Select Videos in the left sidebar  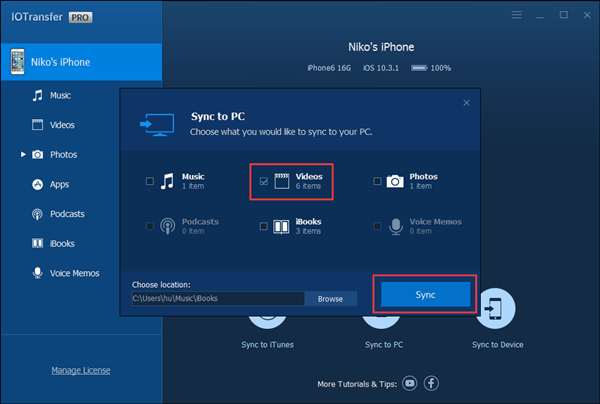62,125
